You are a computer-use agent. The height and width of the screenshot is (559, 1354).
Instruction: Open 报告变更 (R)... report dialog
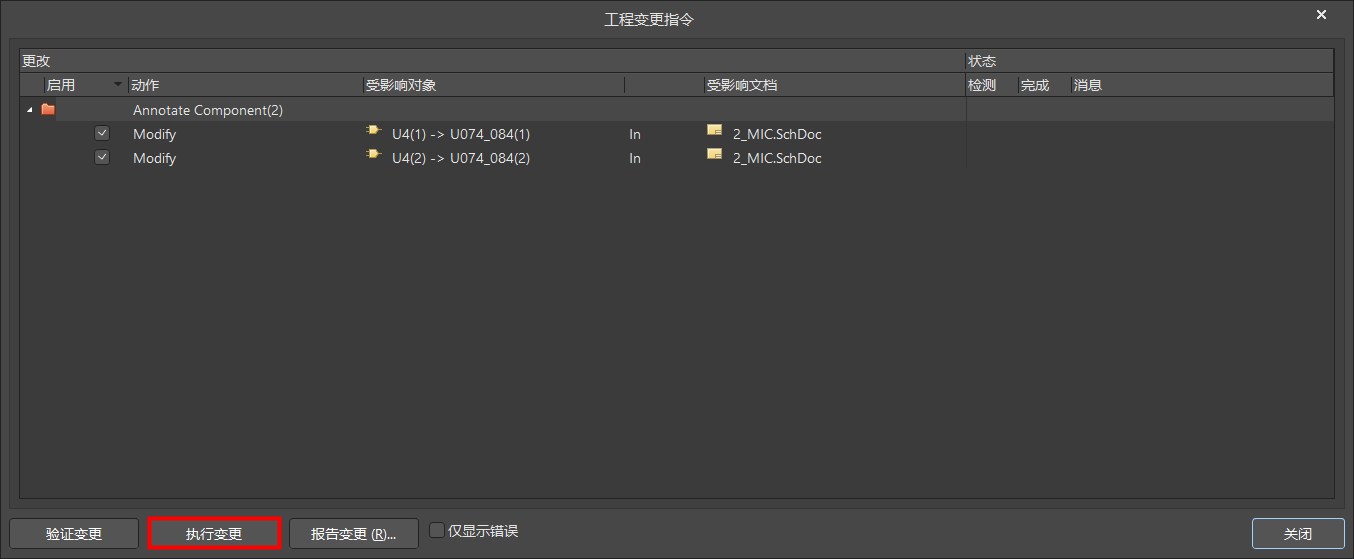point(353,534)
